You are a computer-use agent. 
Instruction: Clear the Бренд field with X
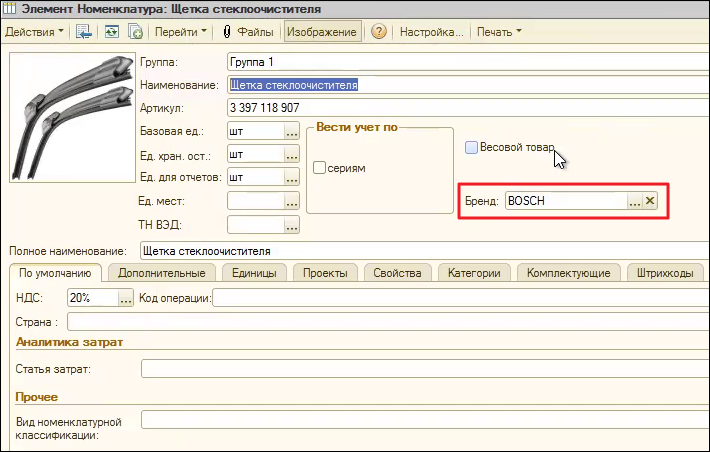(650, 201)
